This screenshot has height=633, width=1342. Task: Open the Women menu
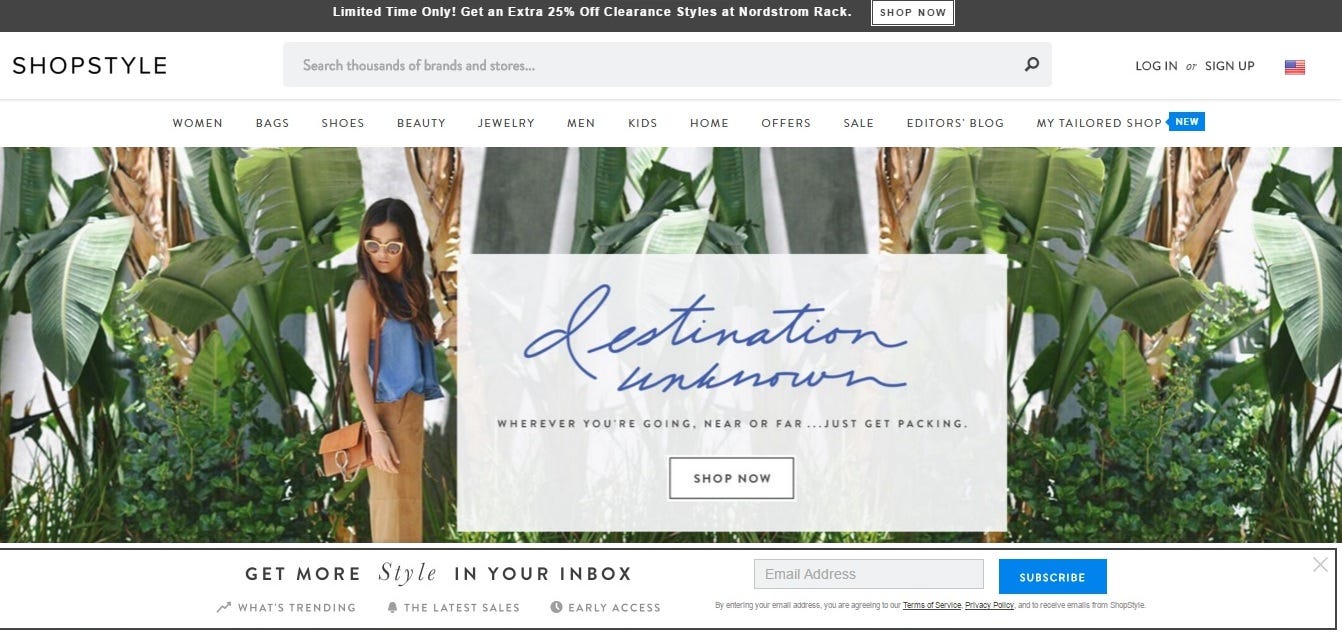coord(198,123)
